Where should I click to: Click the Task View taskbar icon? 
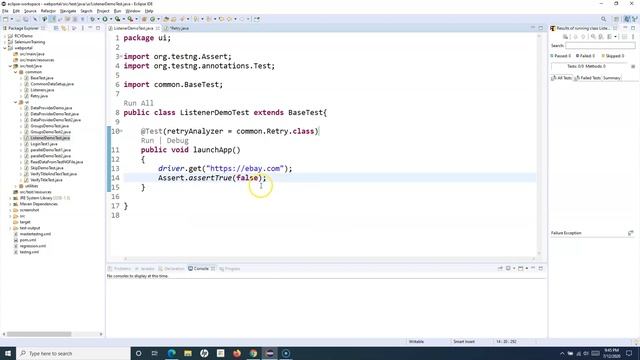155,353
